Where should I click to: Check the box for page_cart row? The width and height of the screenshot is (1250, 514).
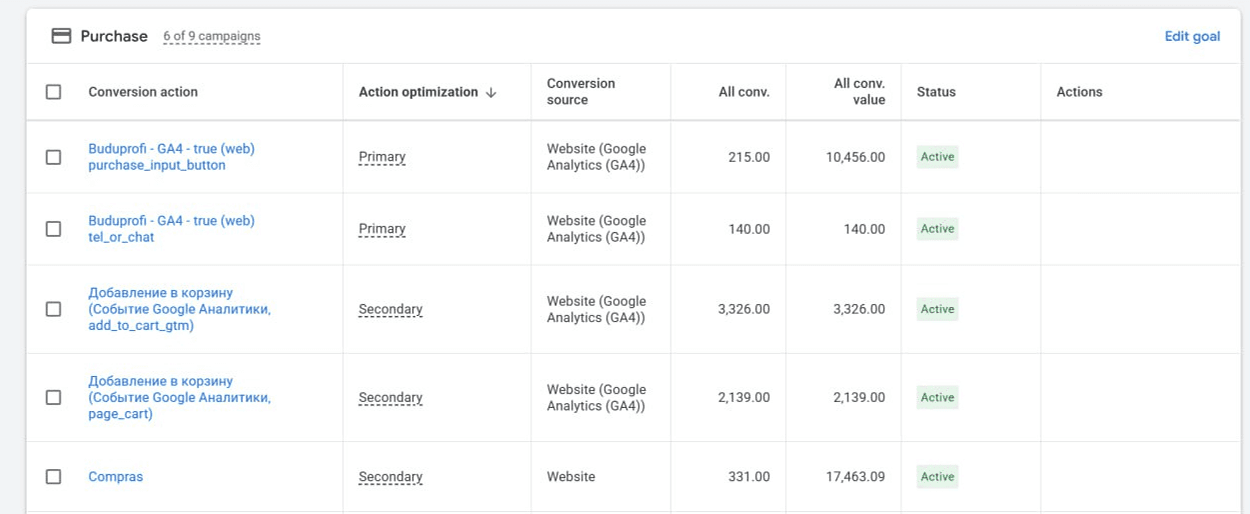pyautogui.click(x=54, y=397)
